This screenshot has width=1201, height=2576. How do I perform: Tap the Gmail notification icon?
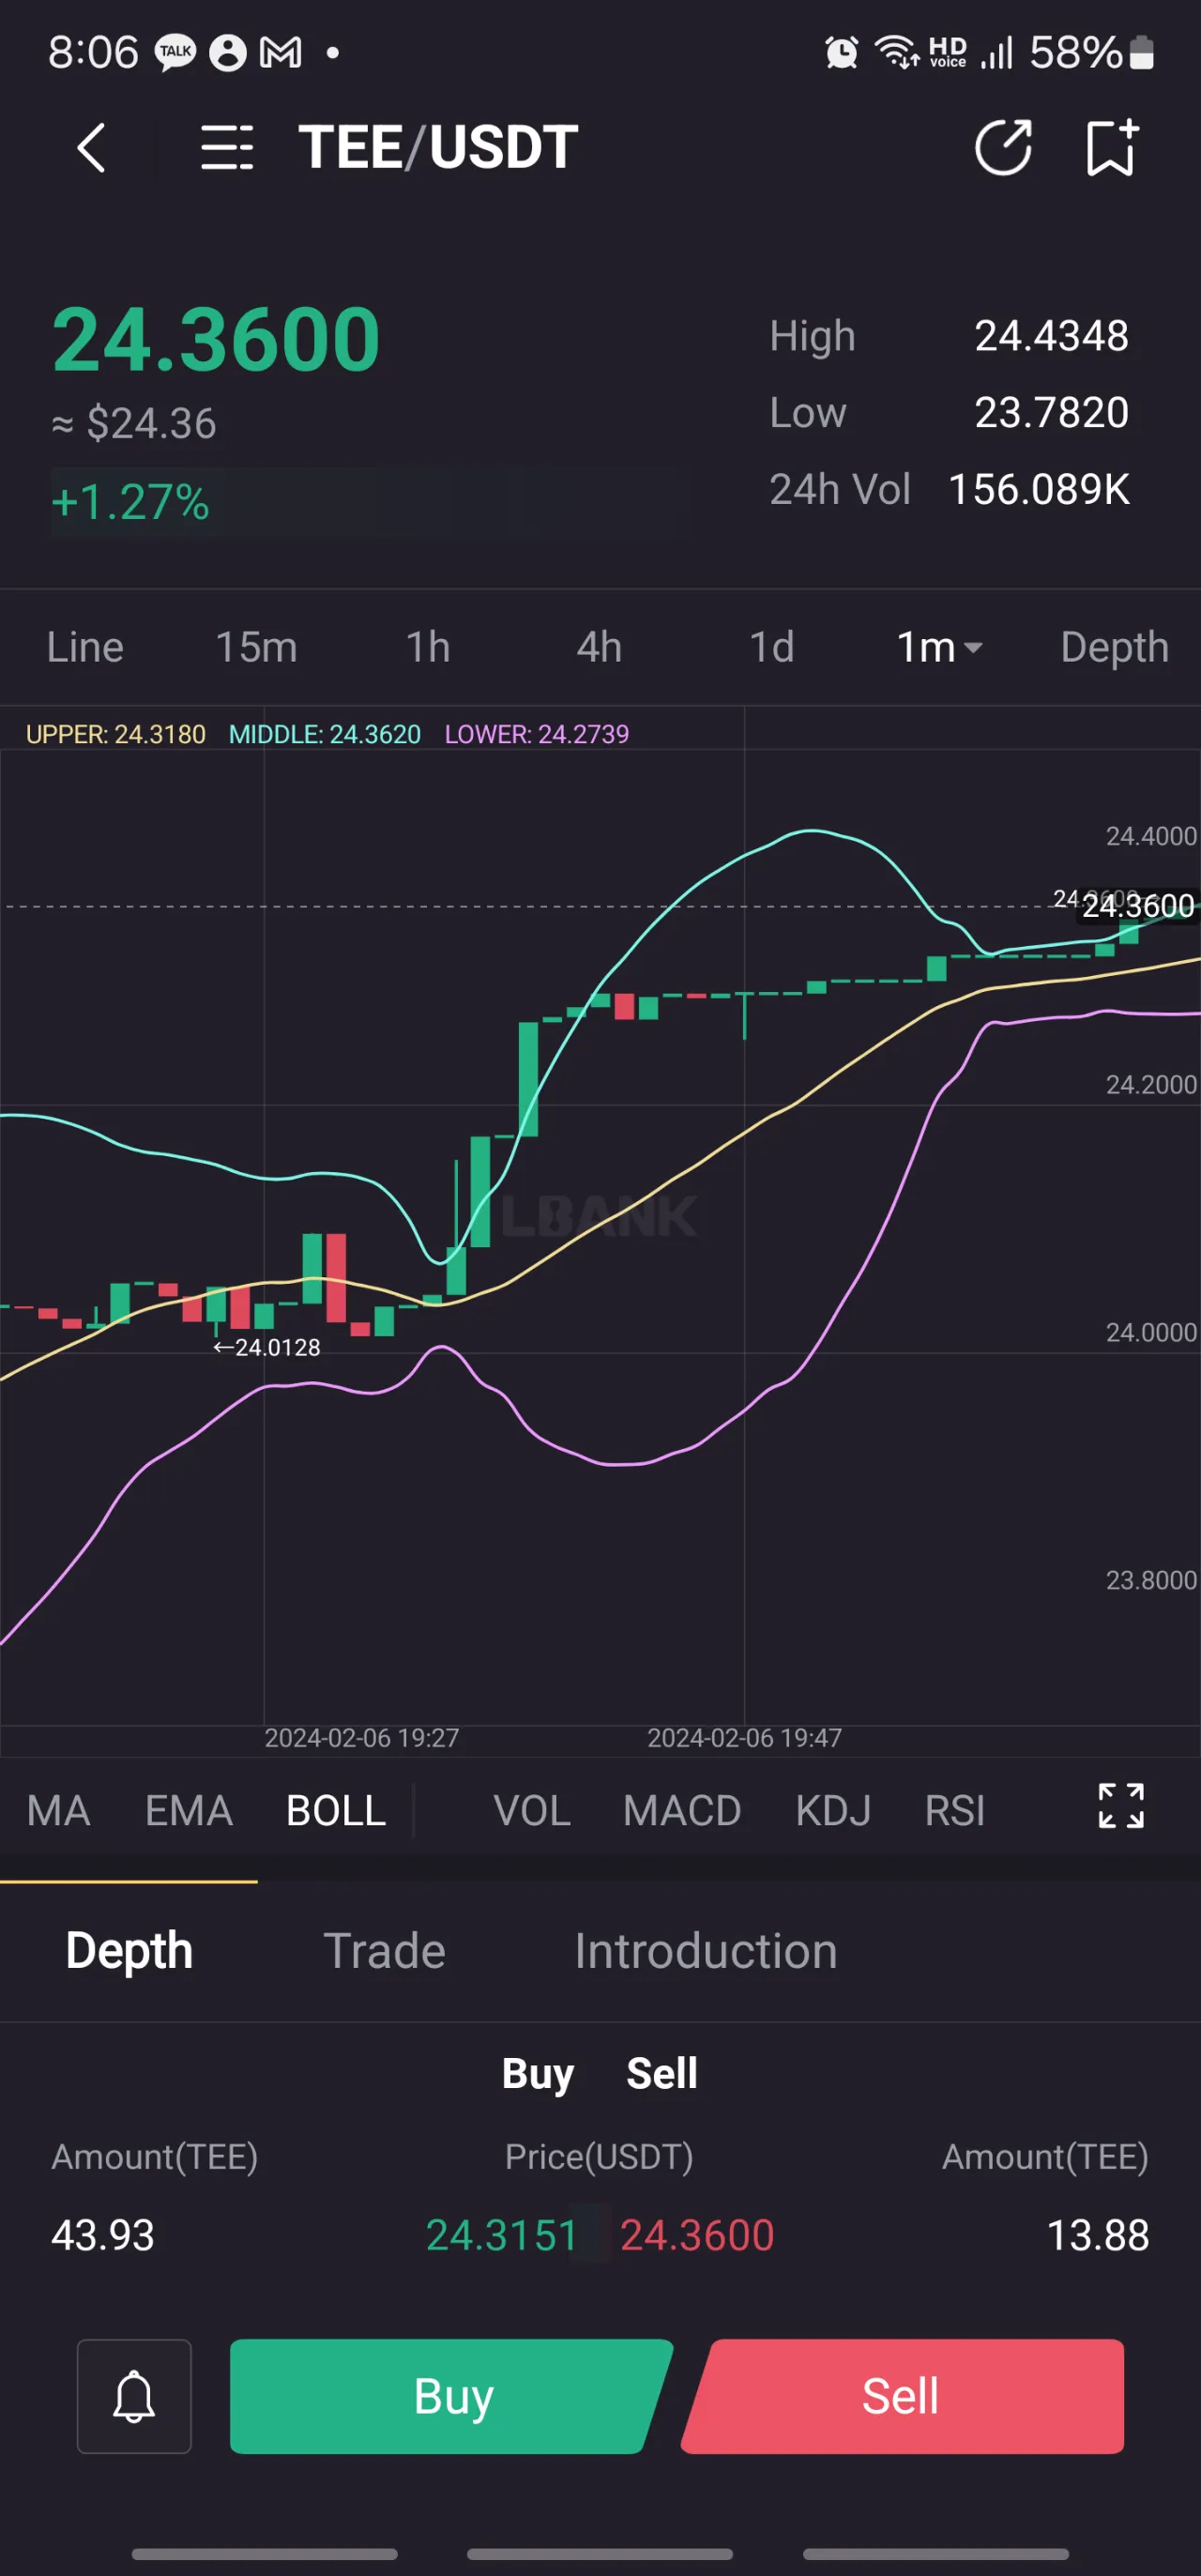(x=280, y=52)
